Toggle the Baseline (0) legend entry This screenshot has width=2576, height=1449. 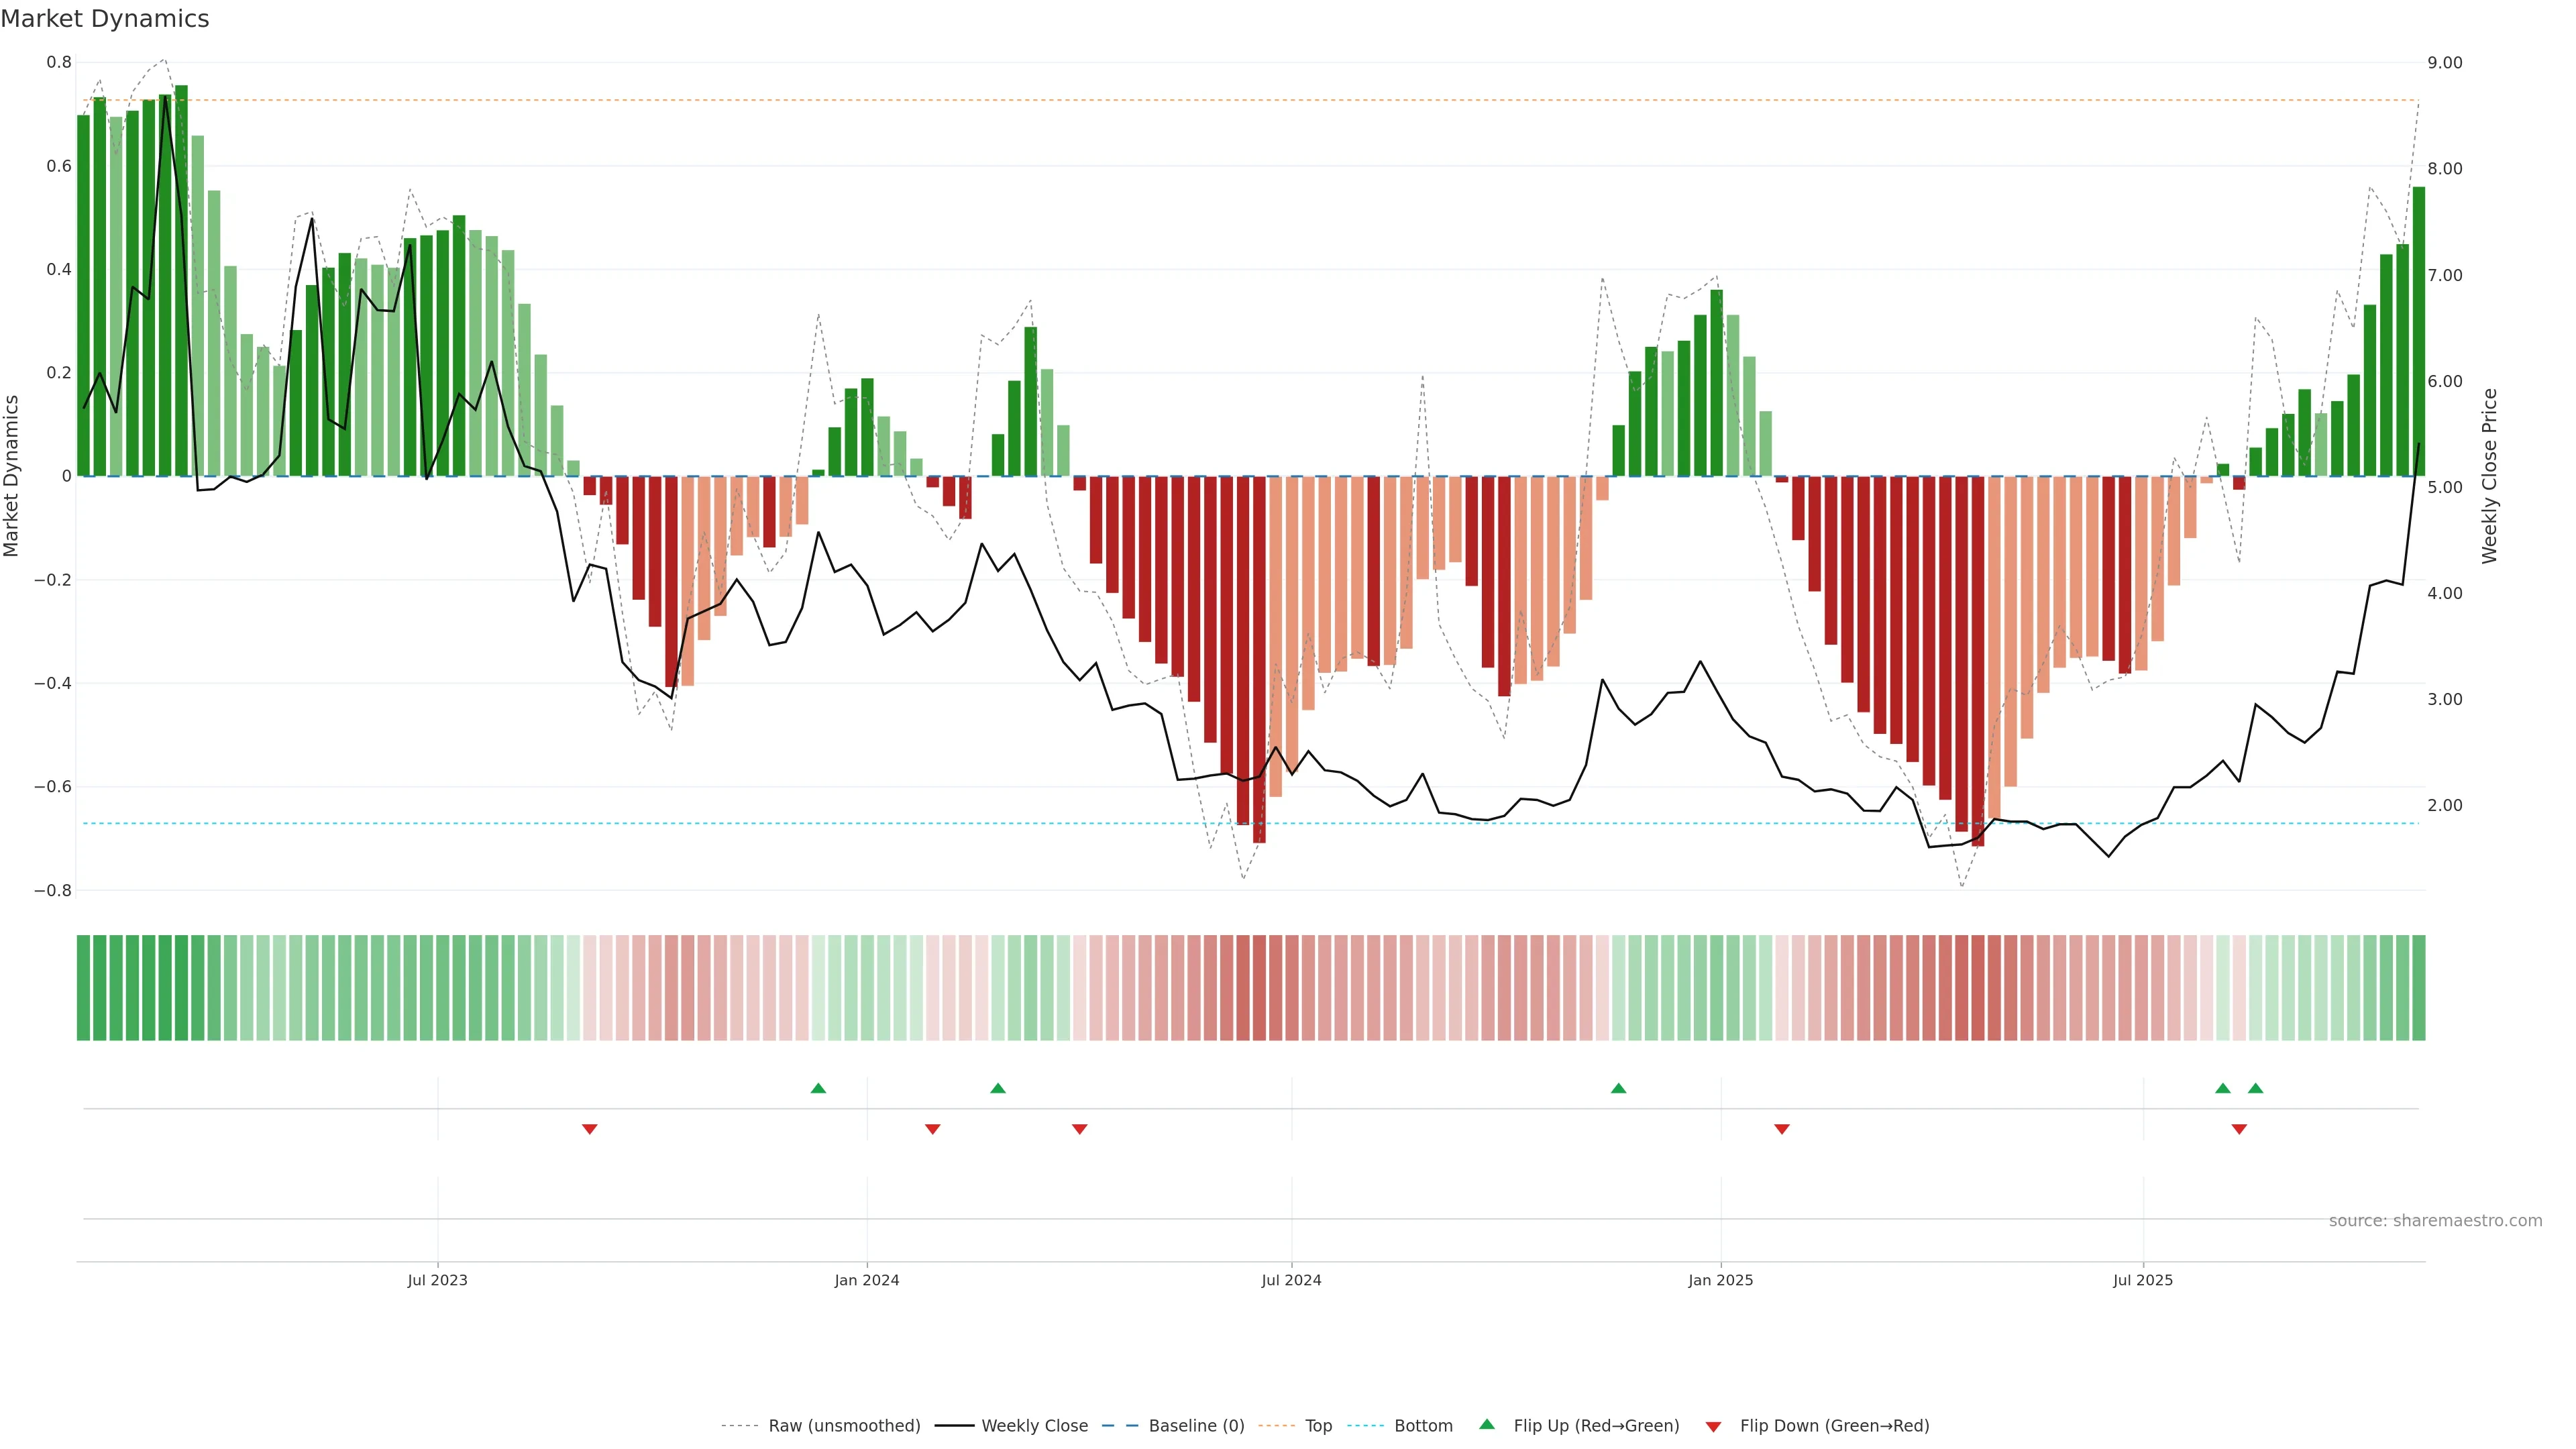coord(1196,1426)
